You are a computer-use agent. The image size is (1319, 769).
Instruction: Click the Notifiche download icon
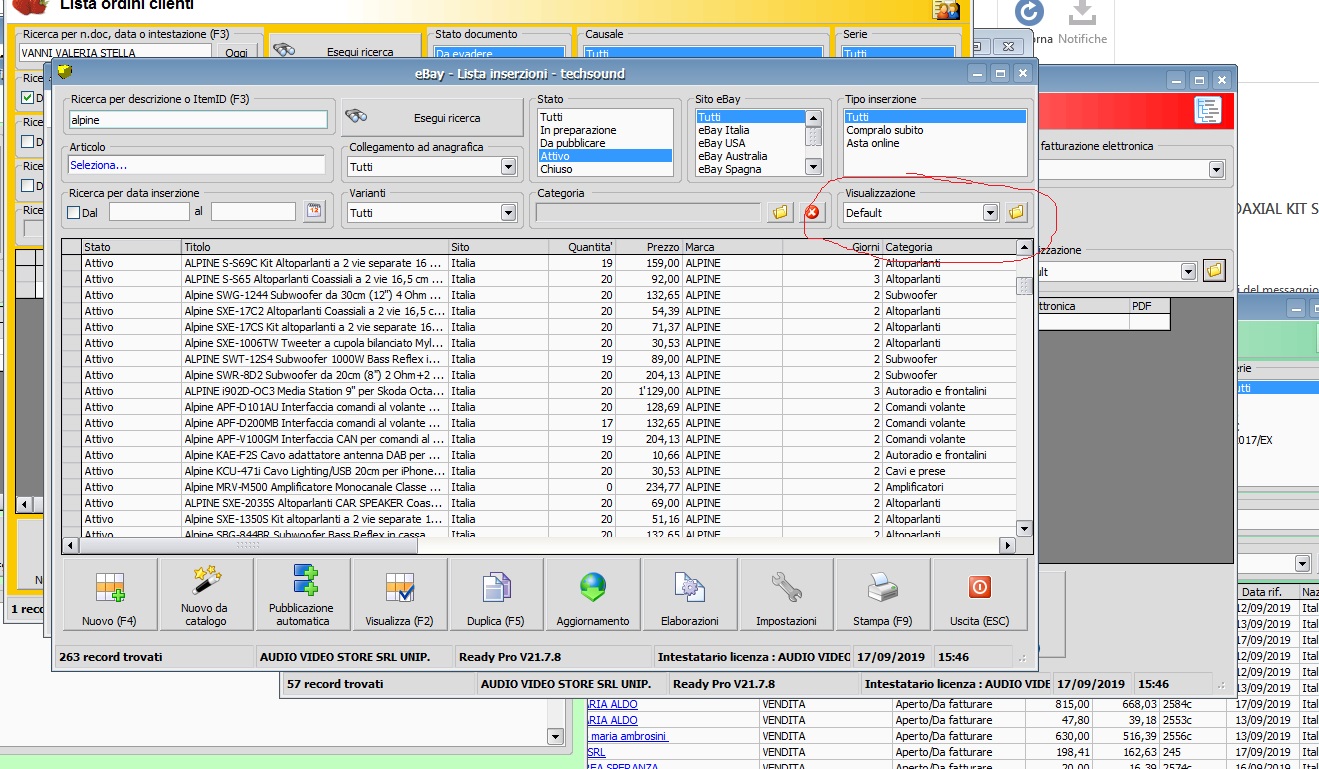[1080, 15]
